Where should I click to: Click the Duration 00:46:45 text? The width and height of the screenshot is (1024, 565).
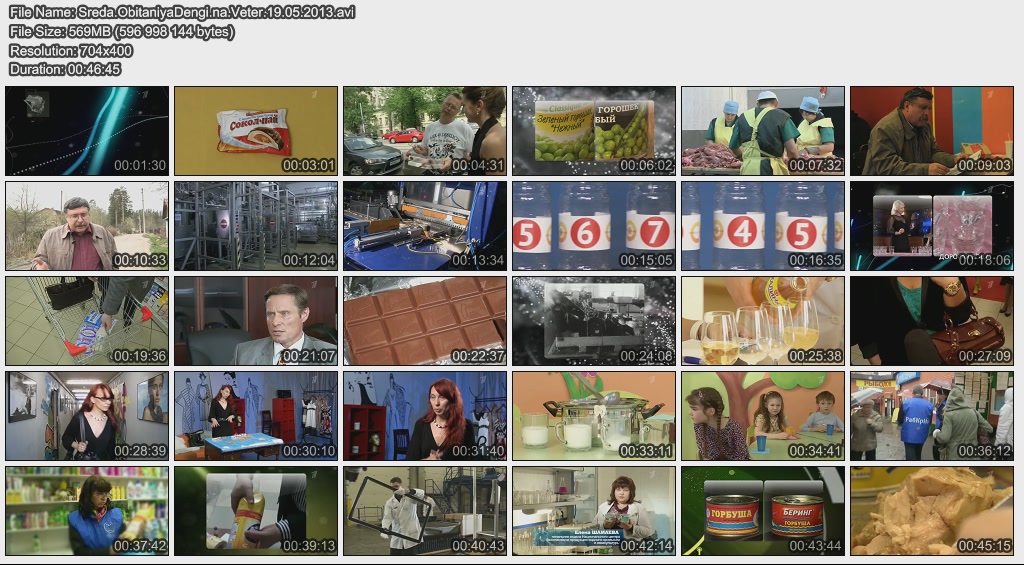pos(65,69)
